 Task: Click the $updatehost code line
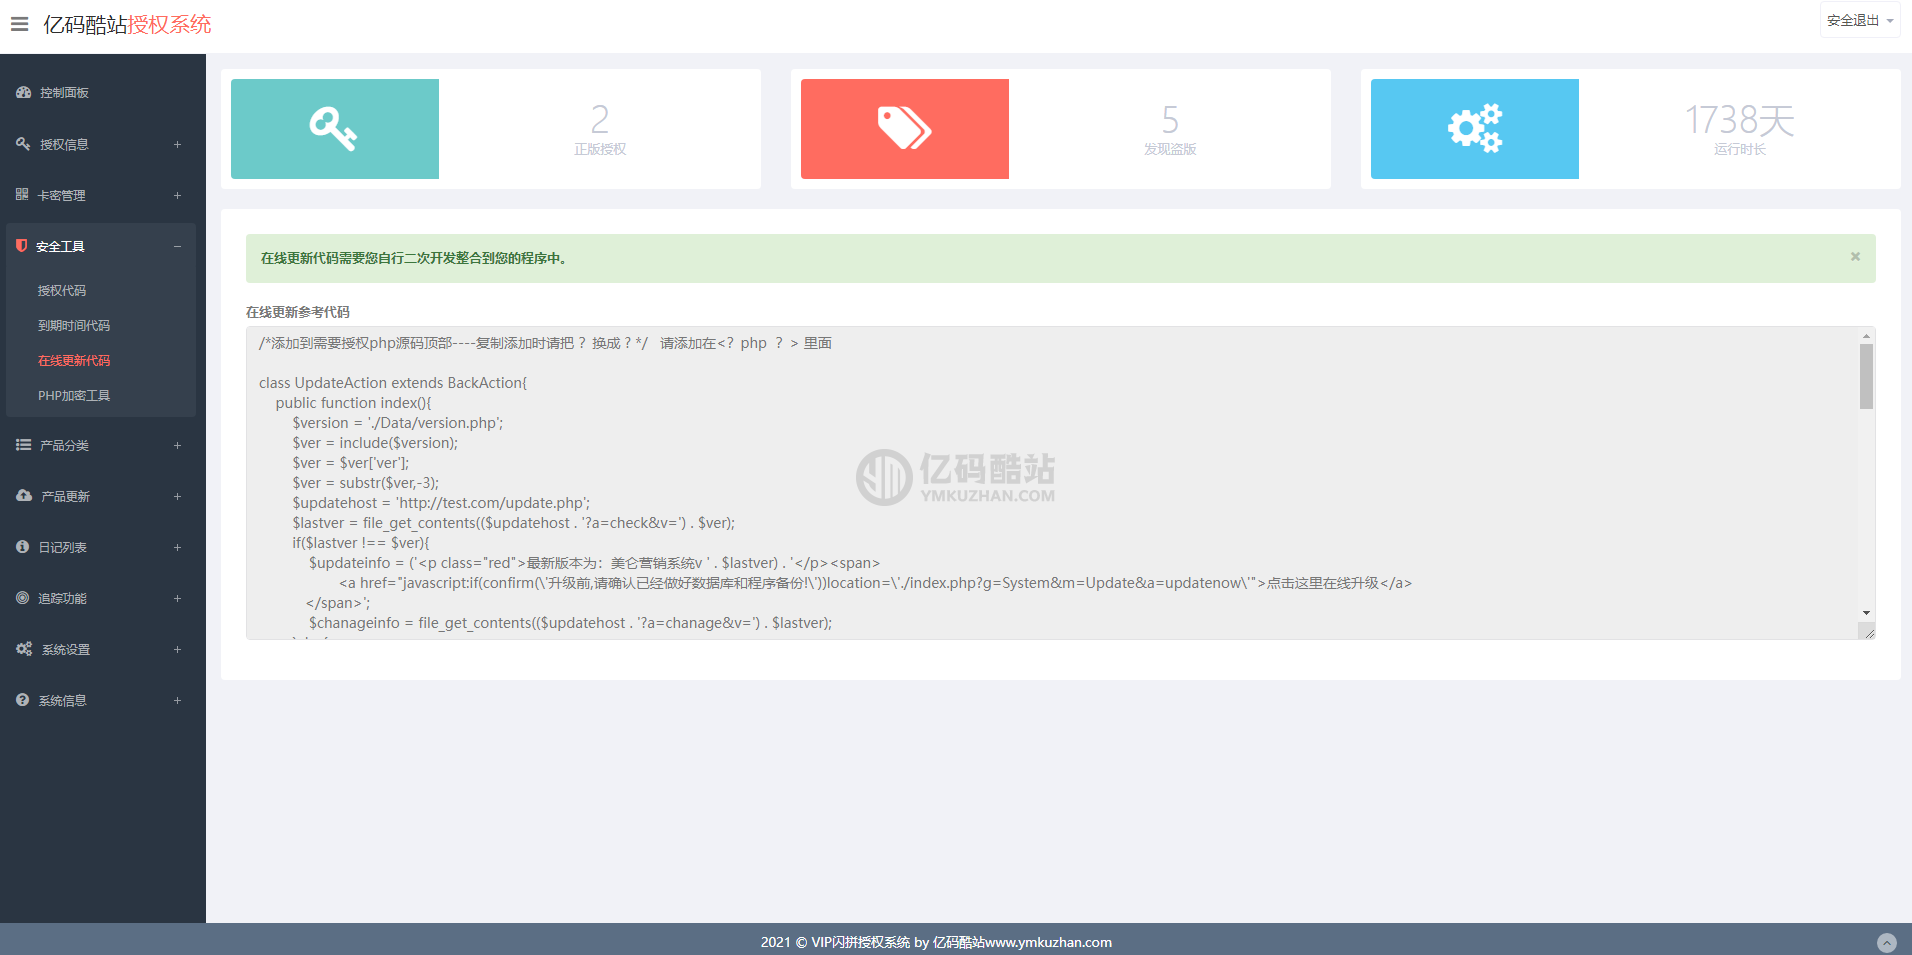pyautogui.click(x=441, y=503)
